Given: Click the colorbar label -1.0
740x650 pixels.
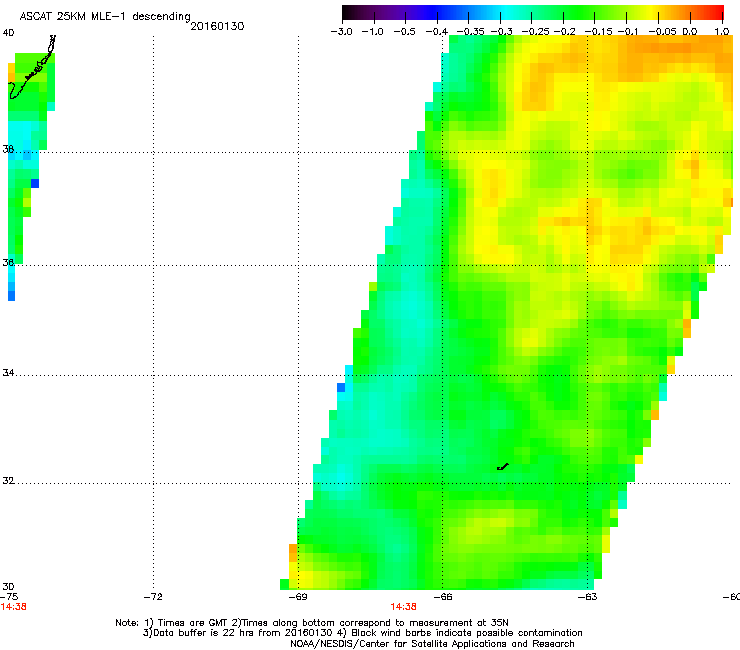Looking at the screenshot, I should 373,32.
